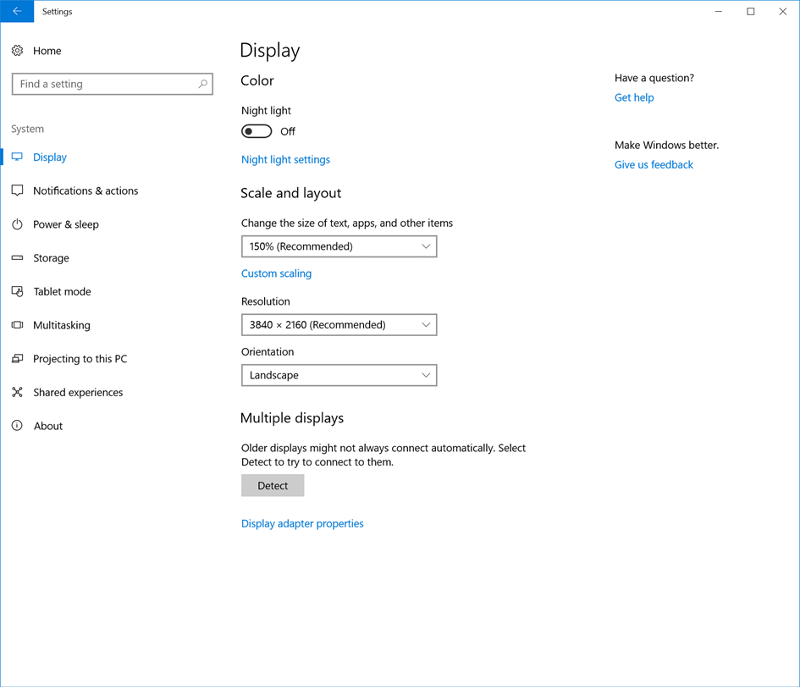
Task: Select the Storage drive icon
Action: 16,258
